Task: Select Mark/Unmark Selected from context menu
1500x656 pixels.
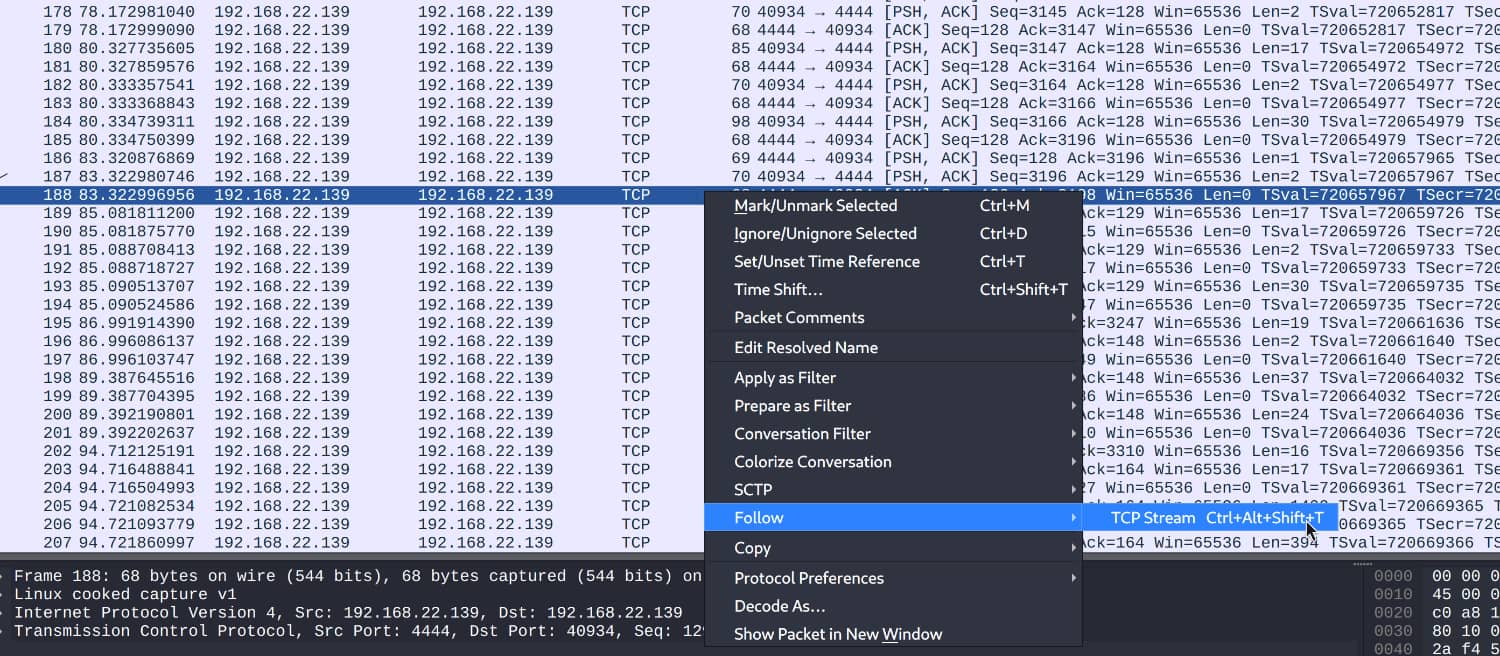Action: (815, 206)
